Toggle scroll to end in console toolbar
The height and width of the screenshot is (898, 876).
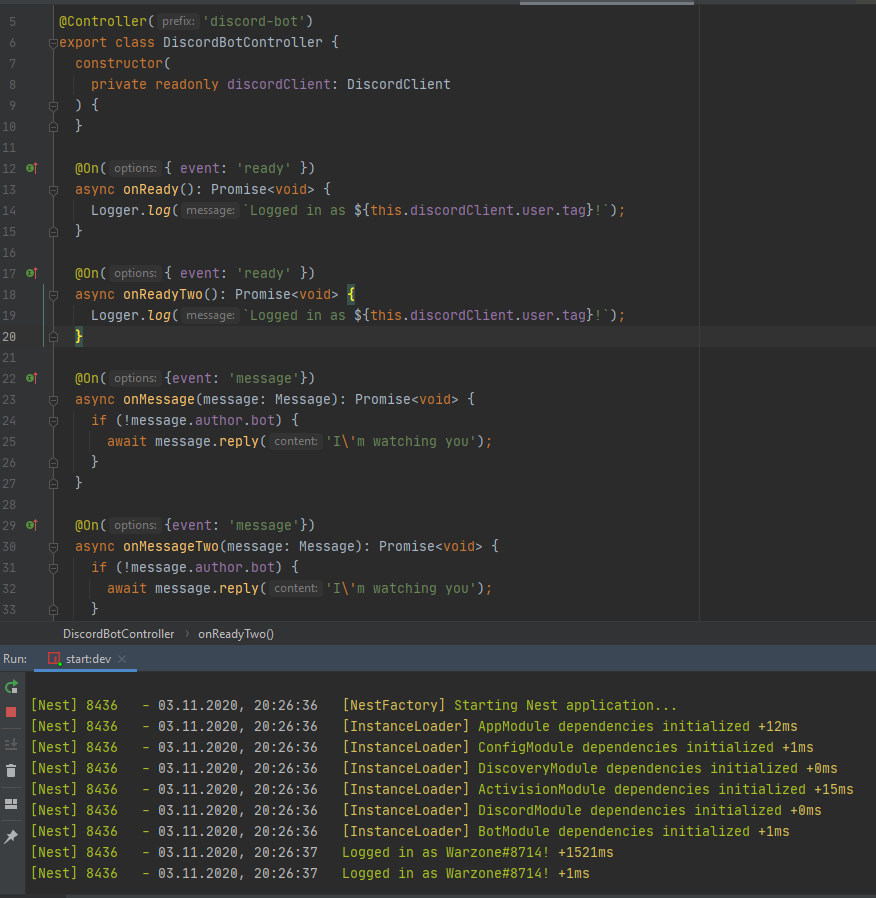(13, 743)
